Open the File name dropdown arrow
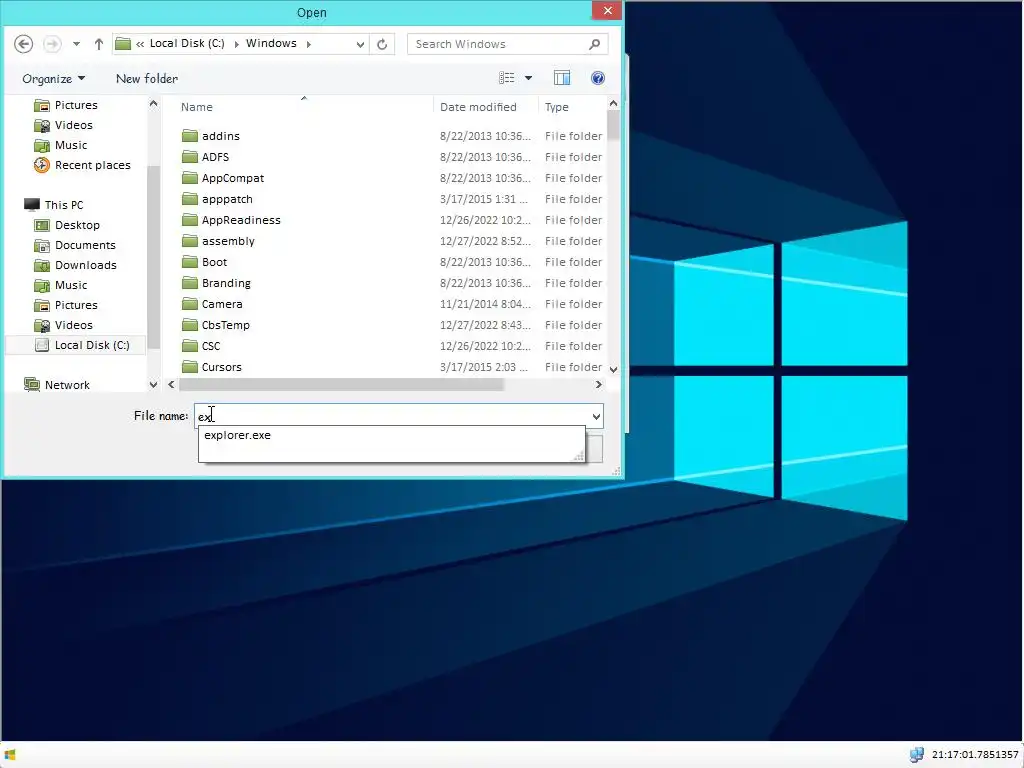The image size is (1024, 768). [x=596, y=416]
